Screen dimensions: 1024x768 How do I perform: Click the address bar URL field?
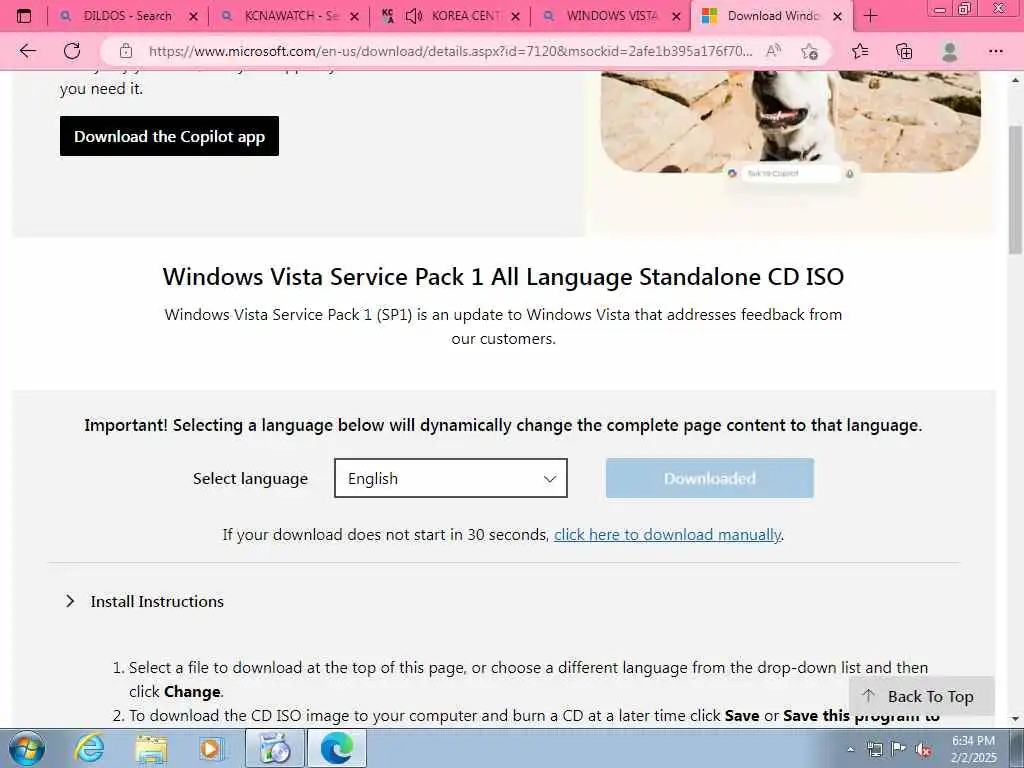(451, 51)
